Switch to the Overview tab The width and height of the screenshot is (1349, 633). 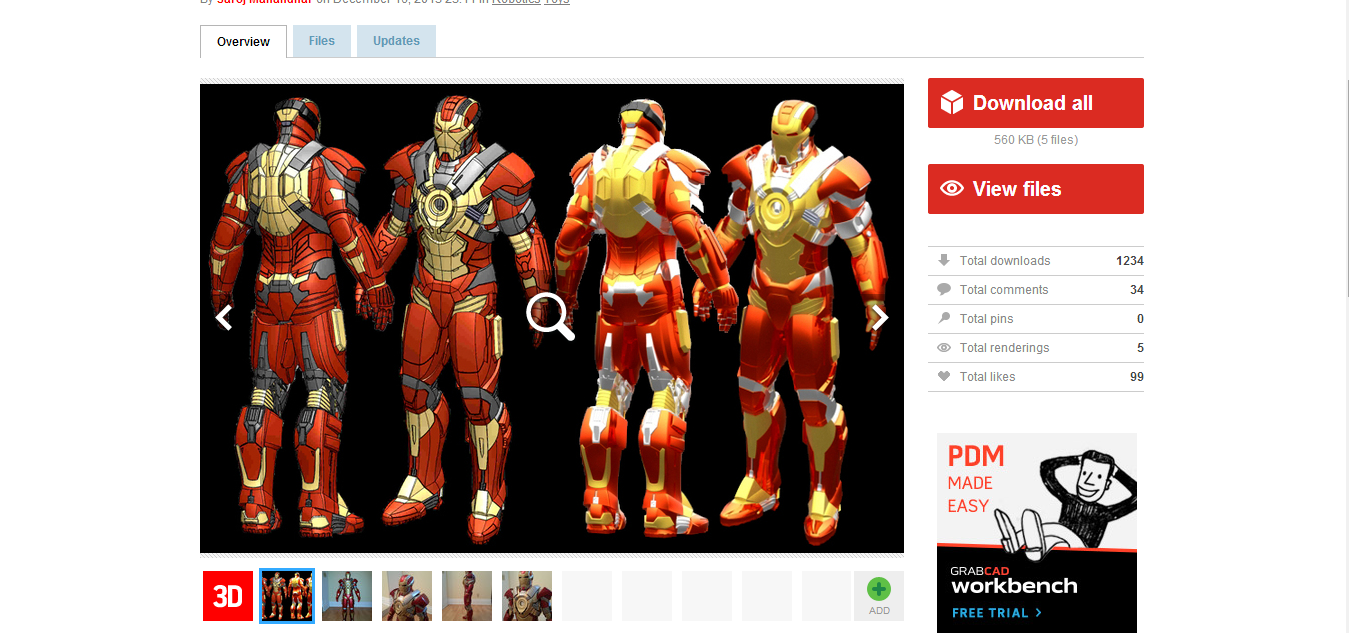point(244,42)
